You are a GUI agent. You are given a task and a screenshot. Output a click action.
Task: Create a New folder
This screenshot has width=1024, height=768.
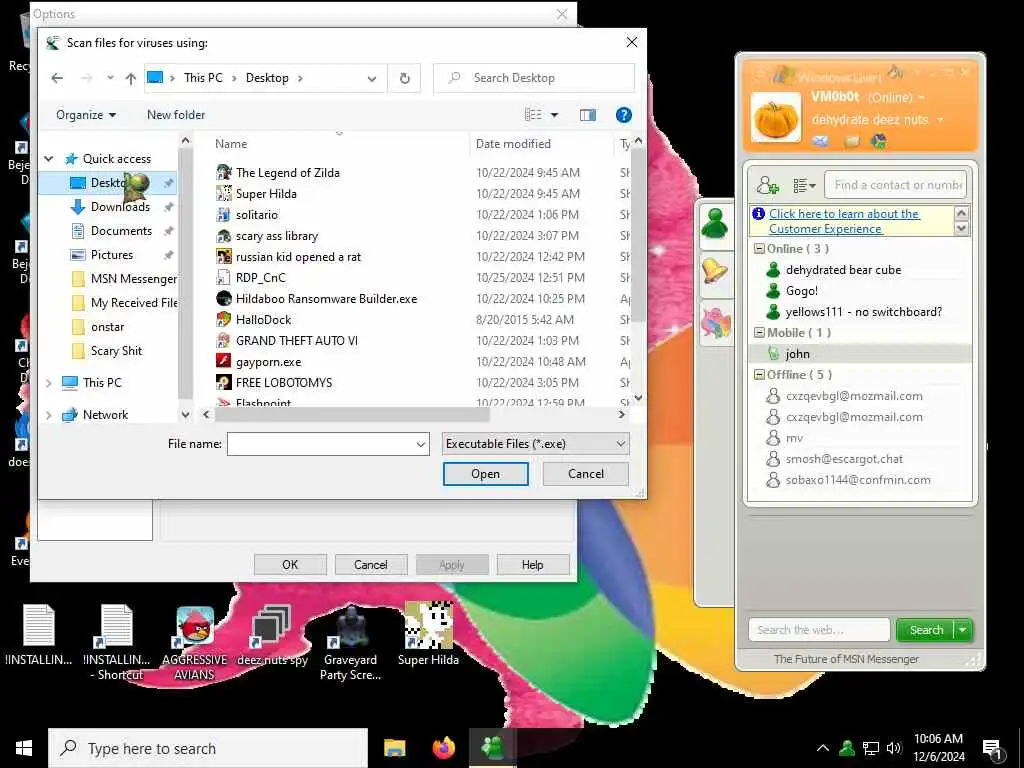(x=176, y=115)
